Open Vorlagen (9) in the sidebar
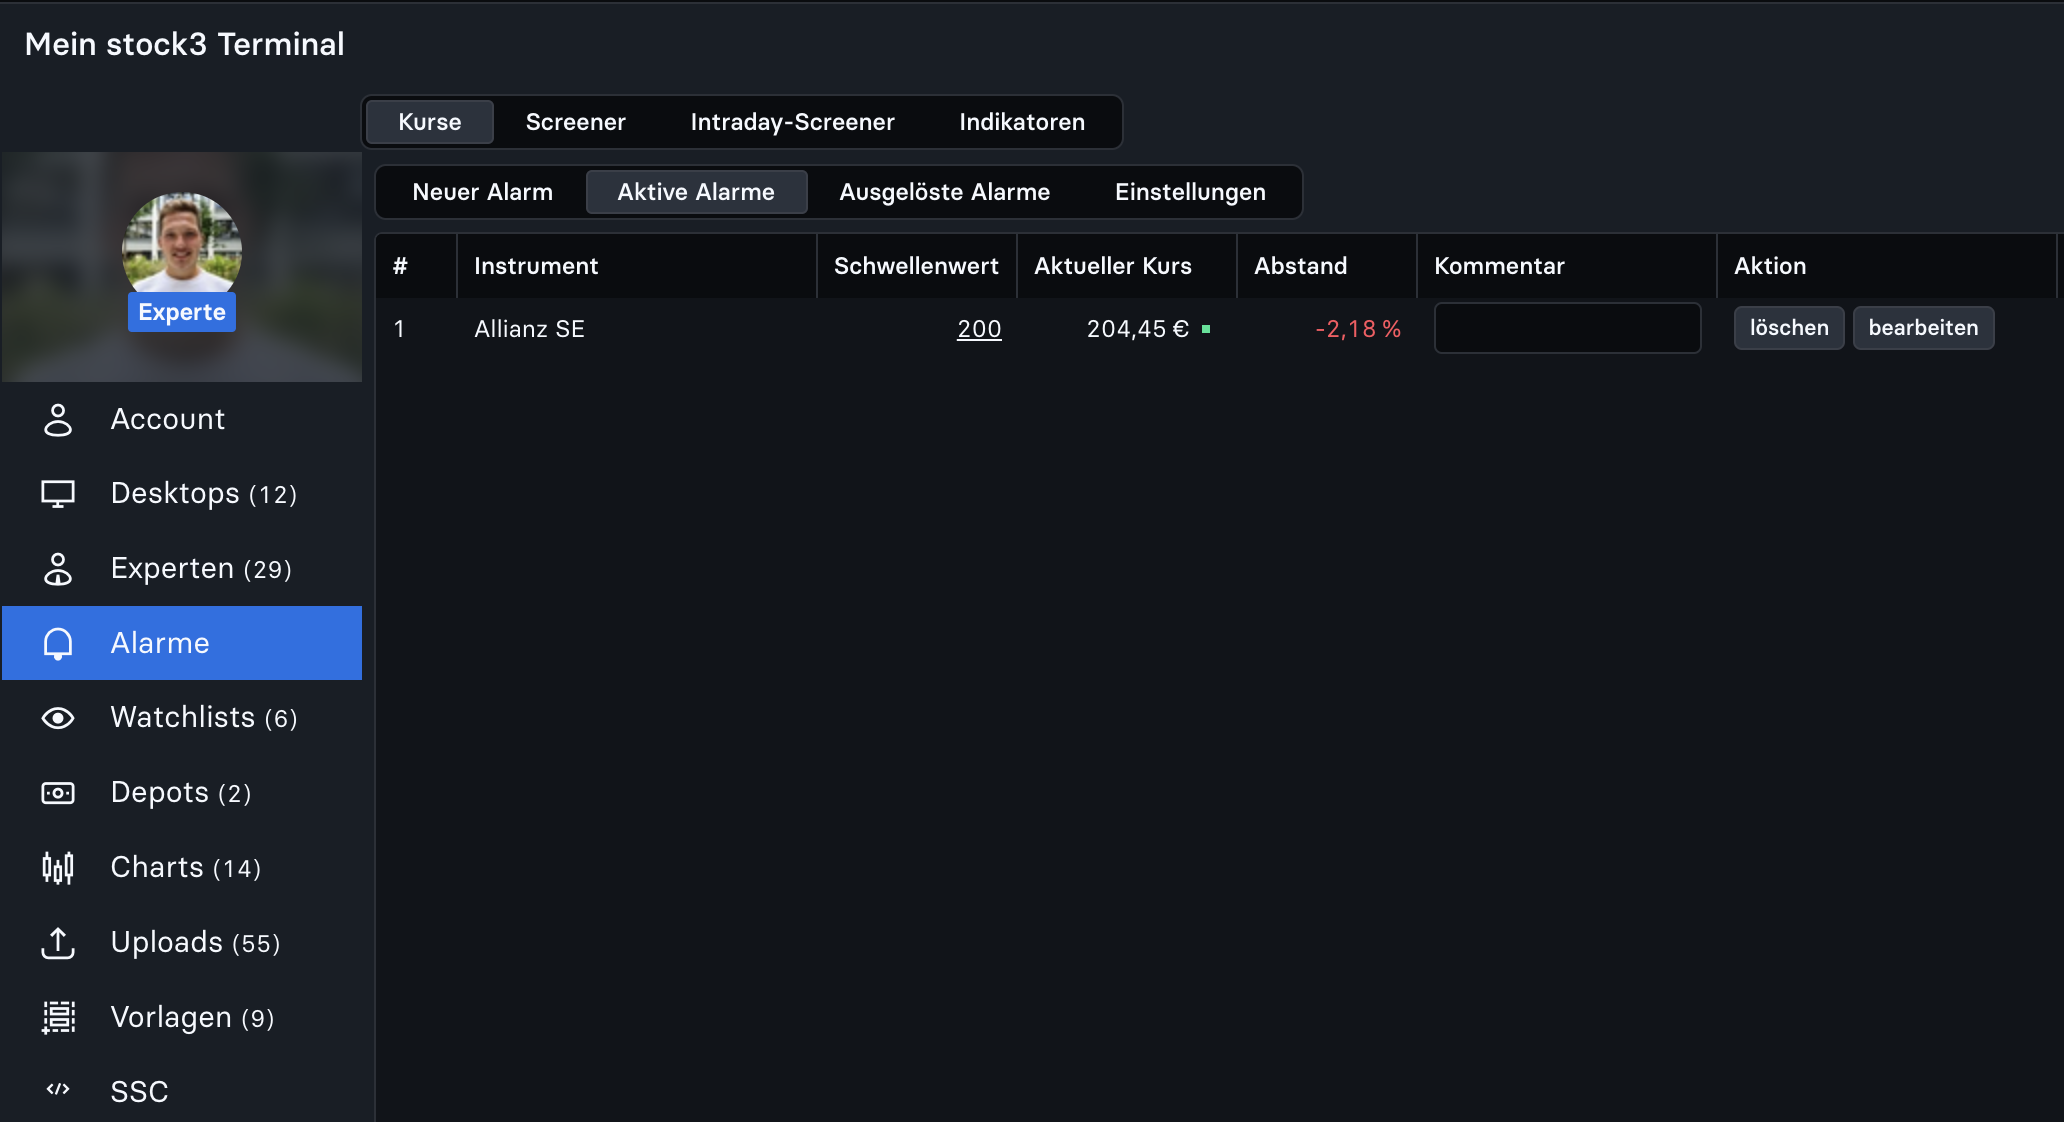This screenshot has height=1122, width=2064. pyautogui.click(x=182, y=1017)
